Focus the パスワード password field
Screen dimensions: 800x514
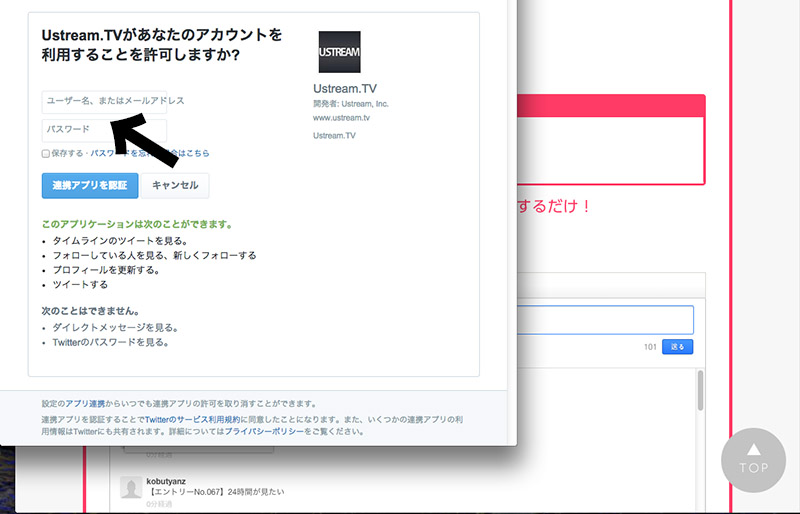point(104,130)
